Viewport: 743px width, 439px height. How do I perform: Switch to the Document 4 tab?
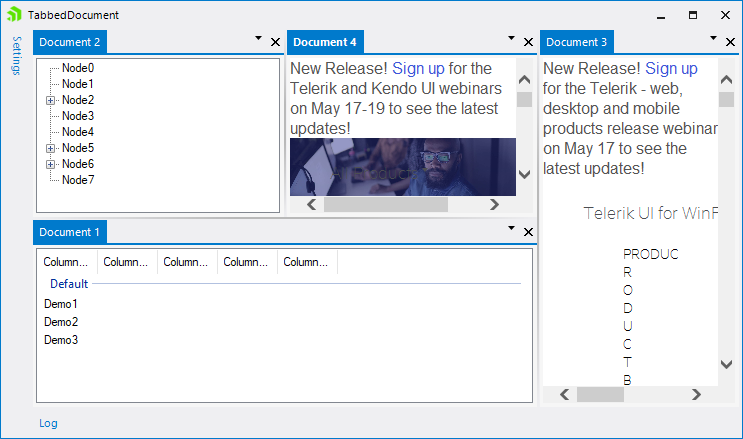point(325,42)
